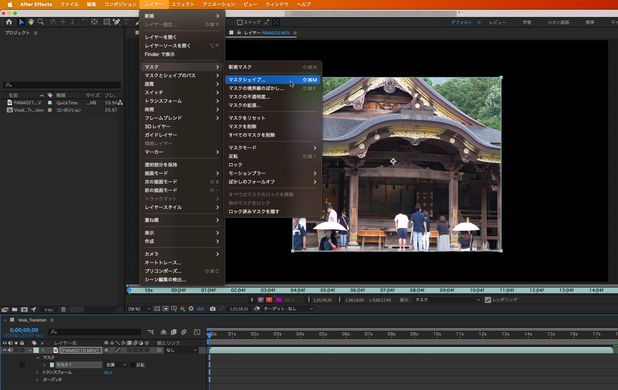
Task: Open the ファイル menu
Action: click(x=69, y=4)
